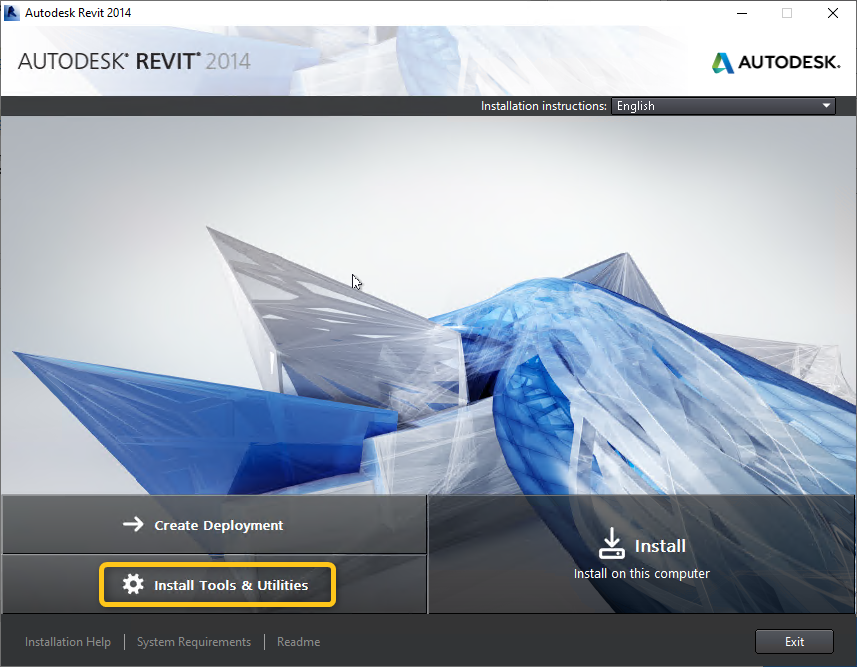Exit the Revit installer
This screenshot has height=667, width=857.
794,641
